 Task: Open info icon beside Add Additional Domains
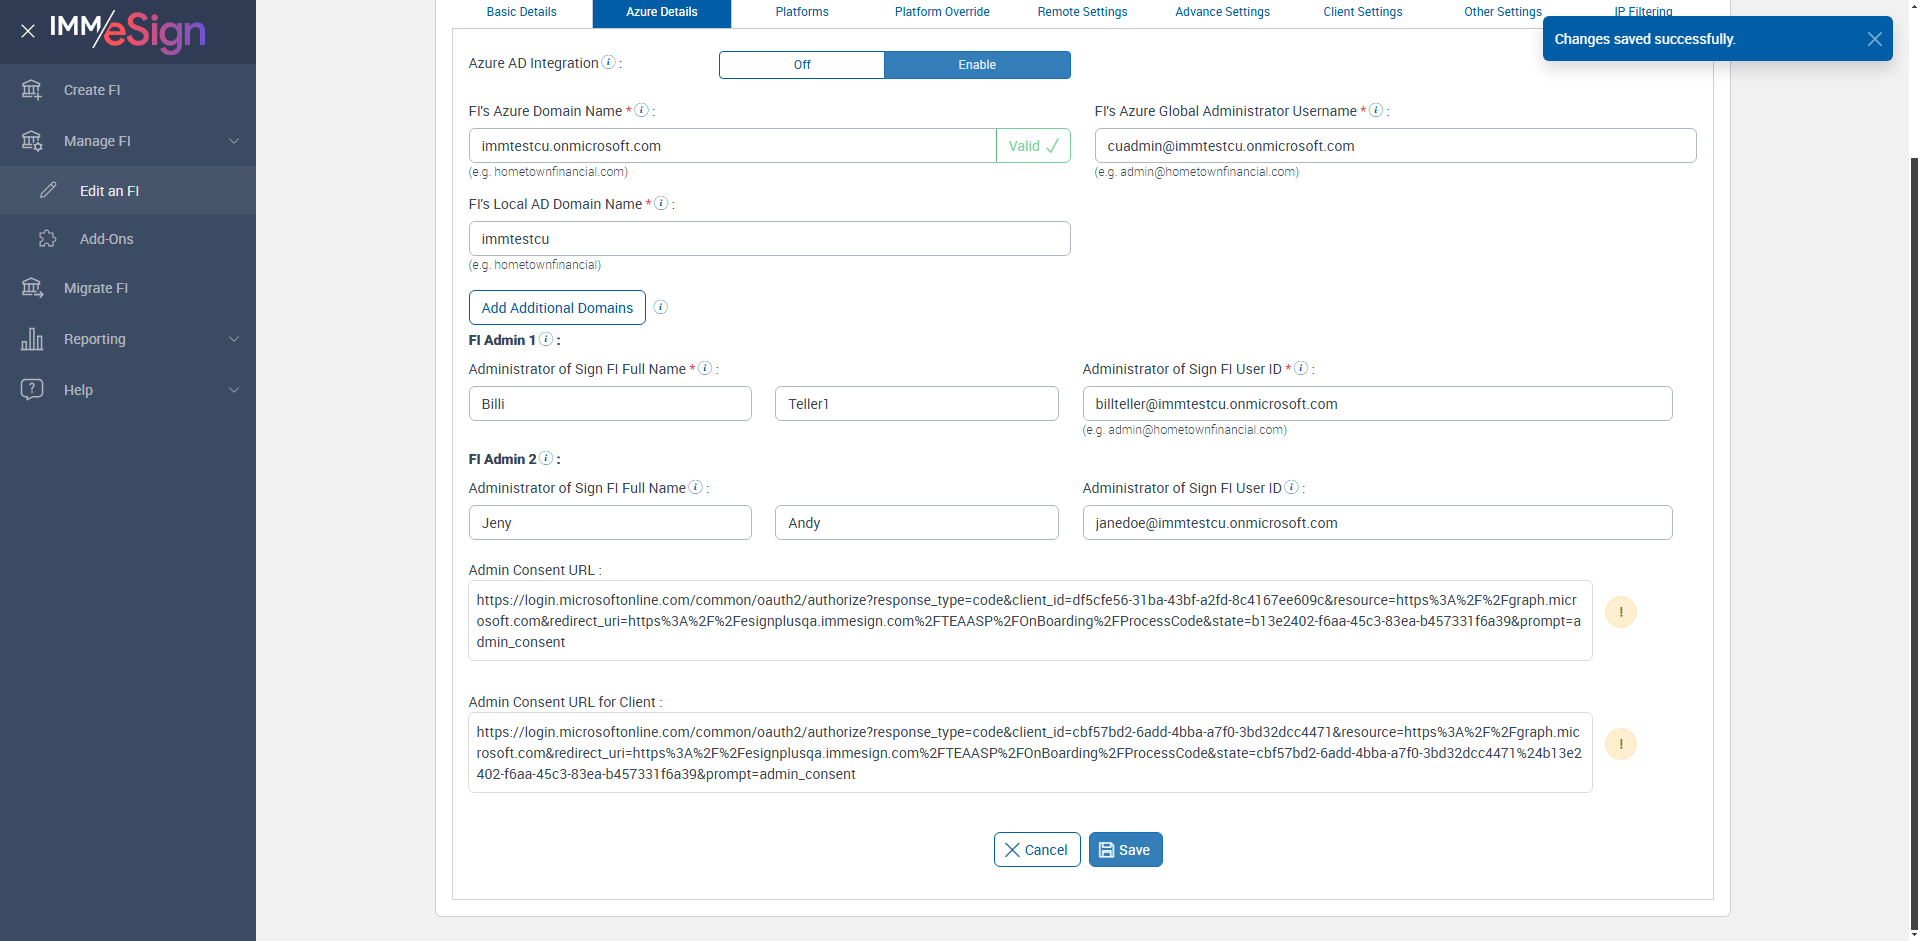pos(661,307)
